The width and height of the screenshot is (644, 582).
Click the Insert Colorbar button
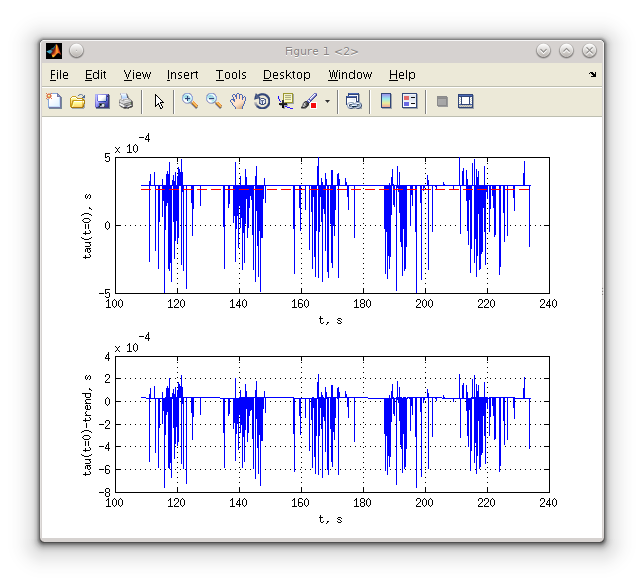[x=386, y=101]
